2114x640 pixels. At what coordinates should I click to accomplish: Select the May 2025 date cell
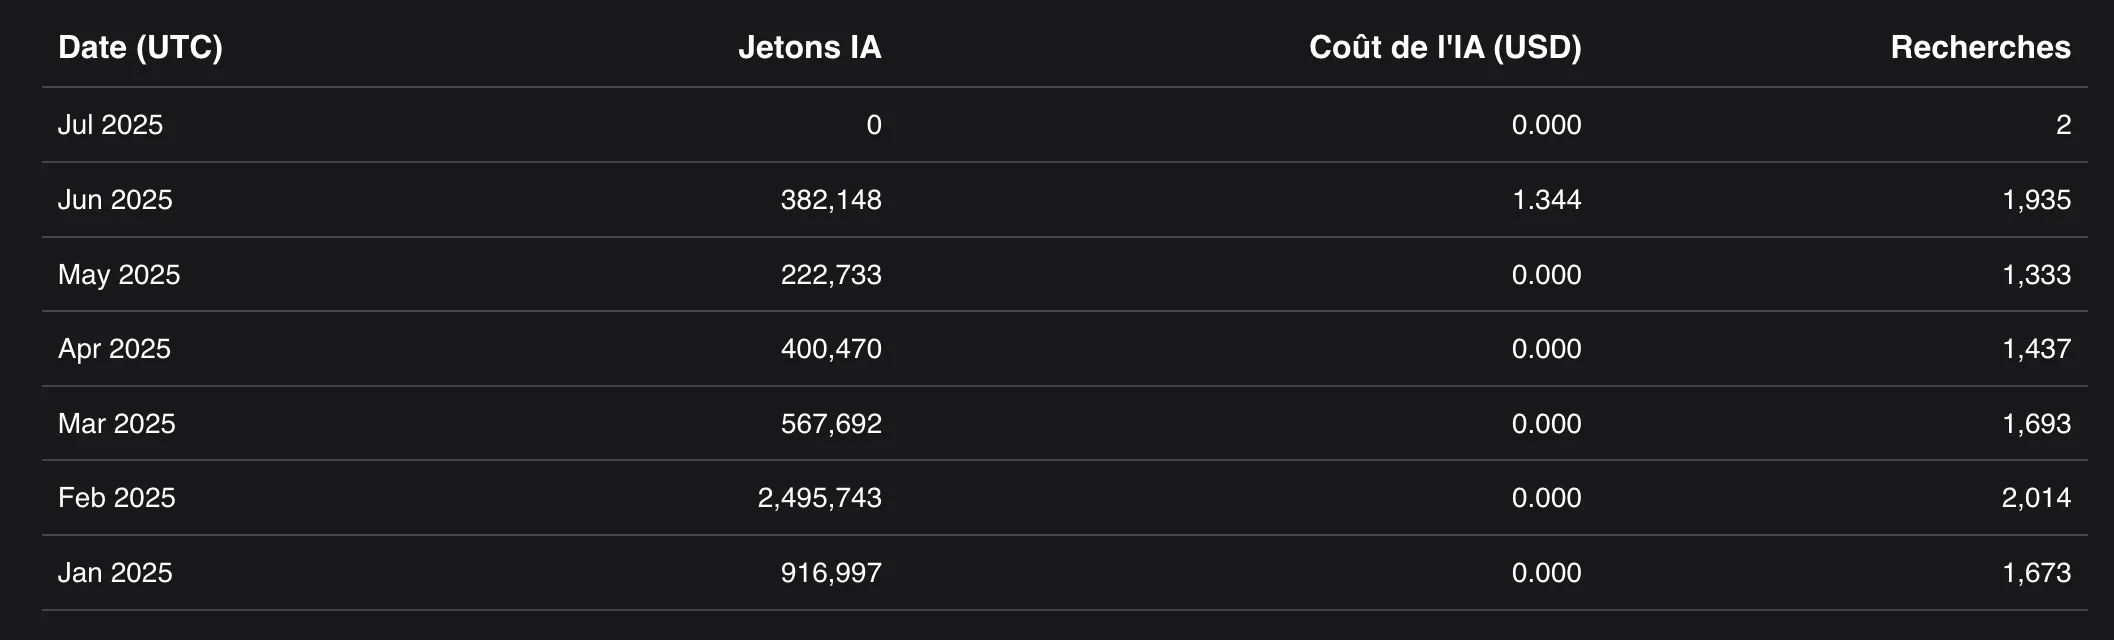pos(119,275)
